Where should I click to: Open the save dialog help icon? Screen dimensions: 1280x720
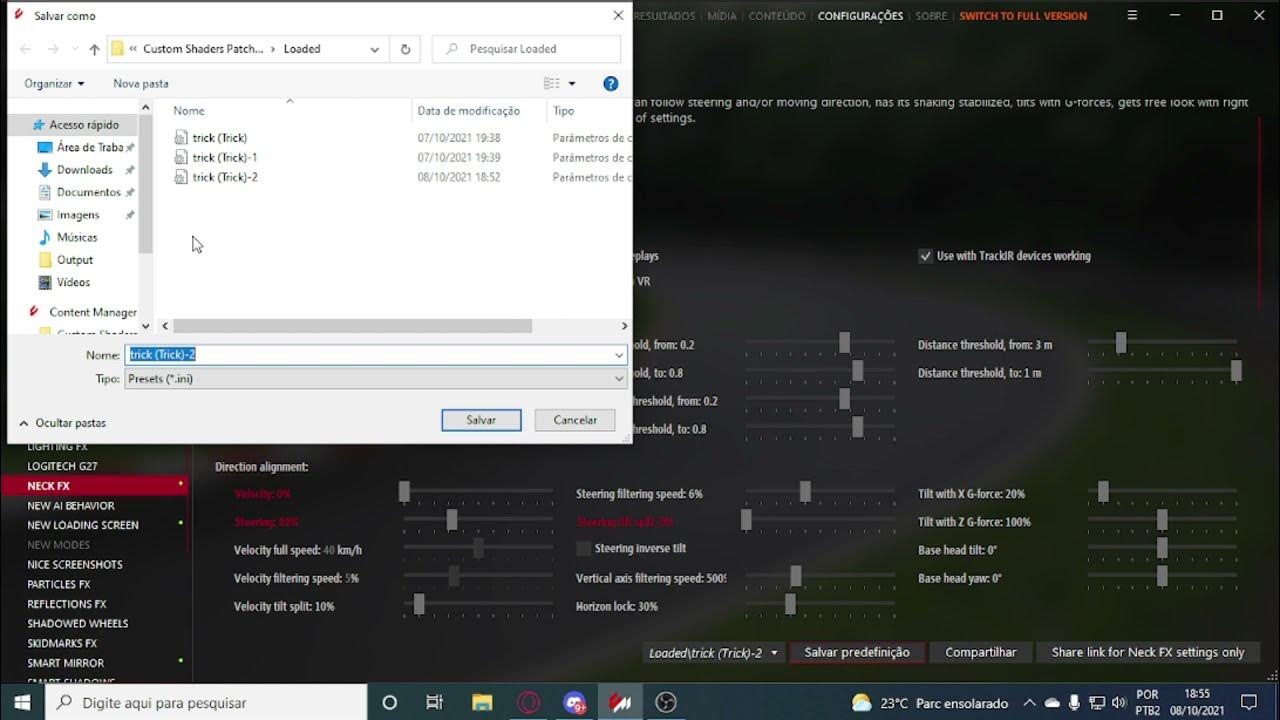(x=611, y=84)
